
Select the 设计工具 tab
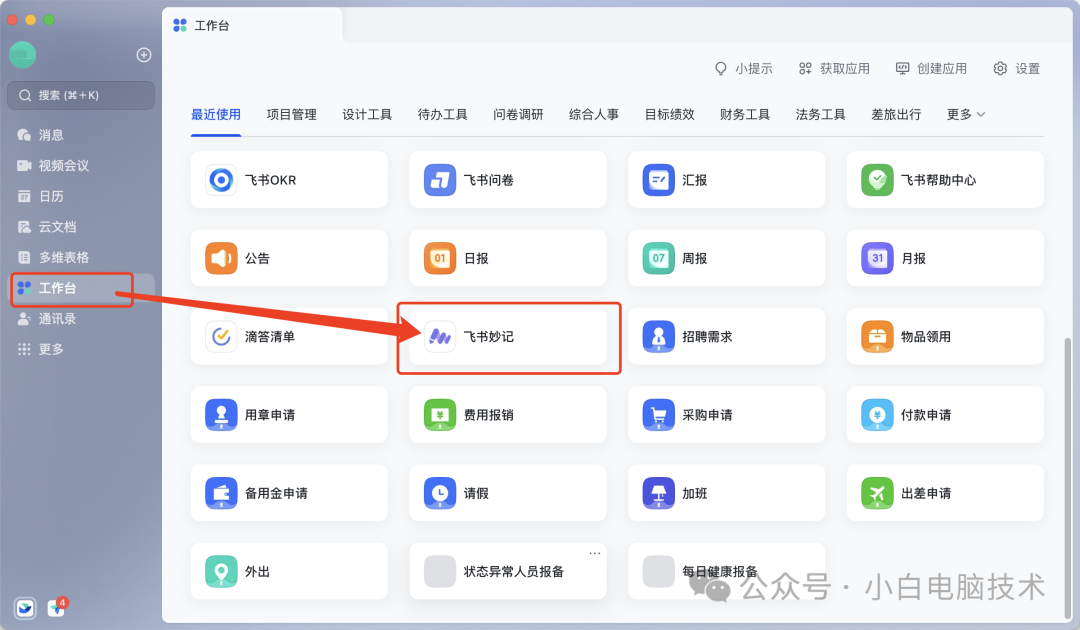click(367, 114)
